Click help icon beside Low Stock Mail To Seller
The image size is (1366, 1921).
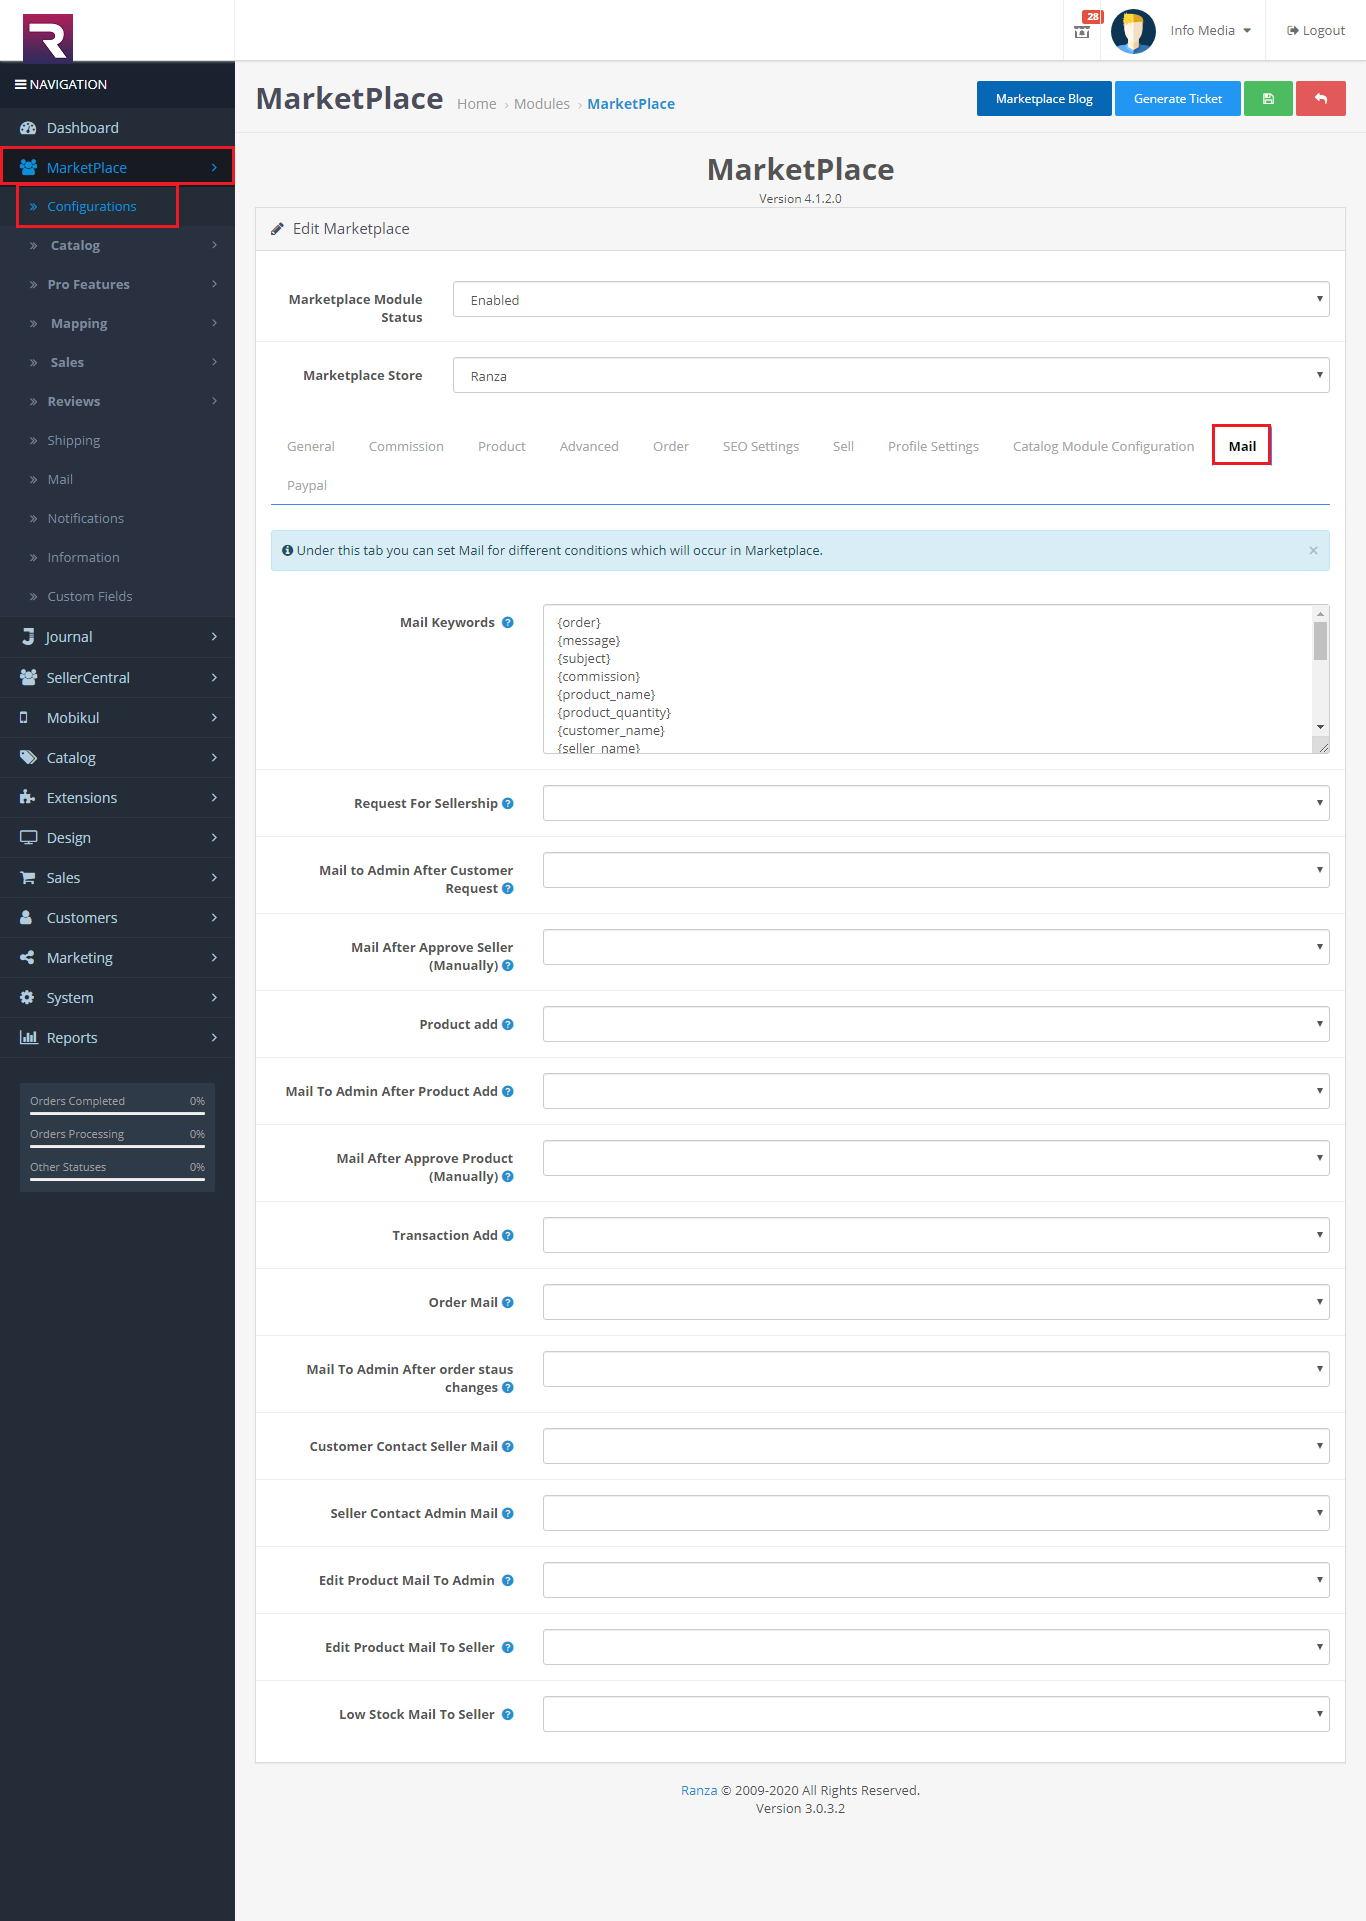(x=508, y=1715)
